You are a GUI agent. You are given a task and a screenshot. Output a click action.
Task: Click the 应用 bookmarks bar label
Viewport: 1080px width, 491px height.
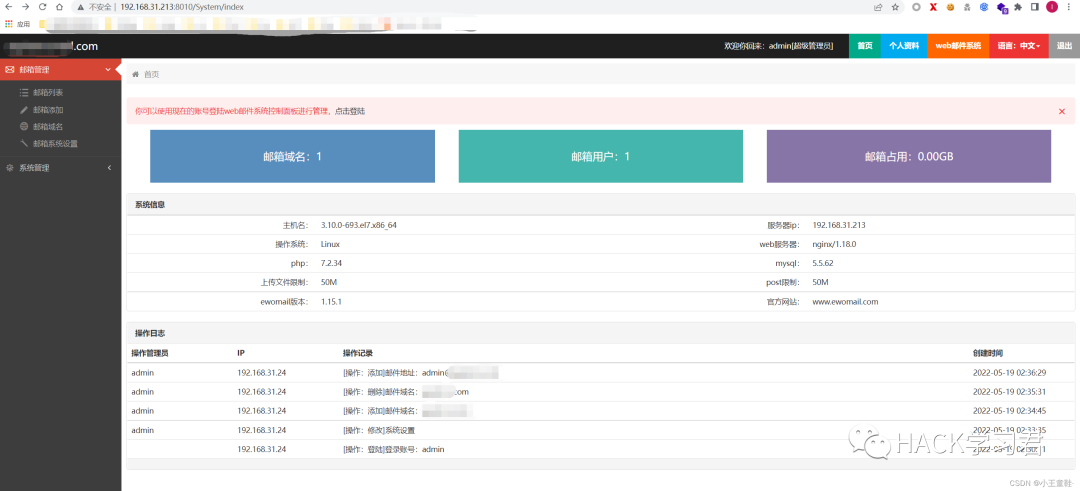[x=23, y=23]
